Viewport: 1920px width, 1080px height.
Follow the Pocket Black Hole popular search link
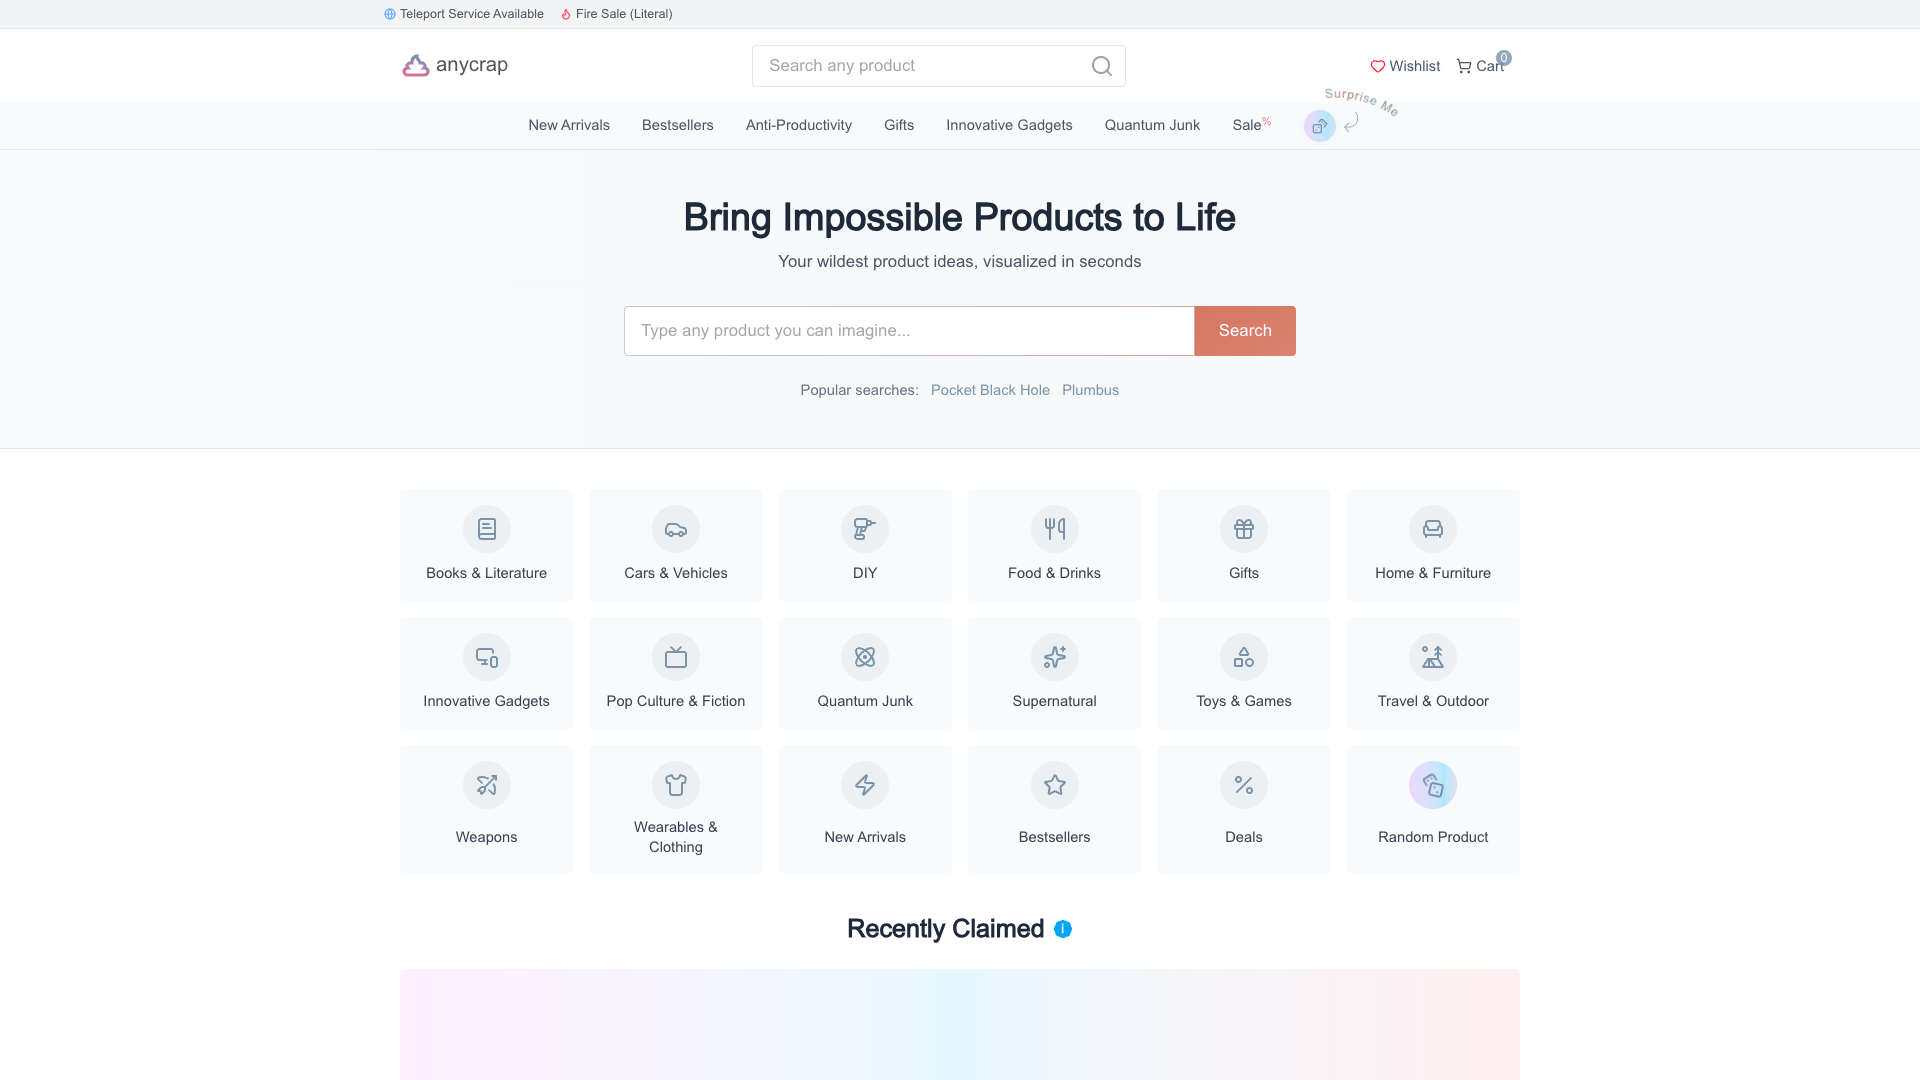(x=990, y=390)
